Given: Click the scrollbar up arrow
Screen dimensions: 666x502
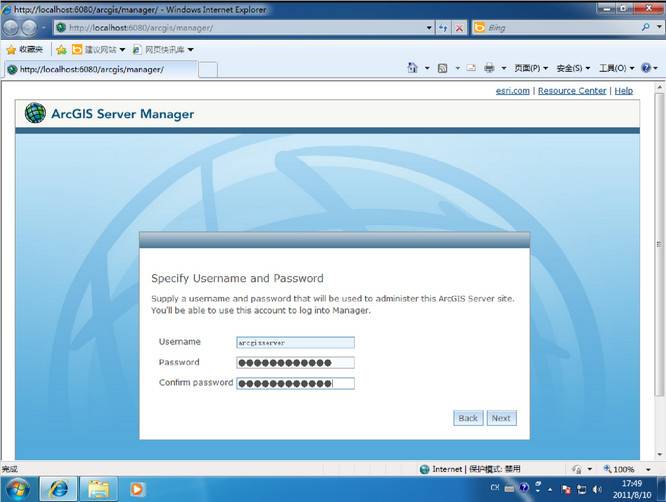Looking at the screenshot, I should 660,87.
